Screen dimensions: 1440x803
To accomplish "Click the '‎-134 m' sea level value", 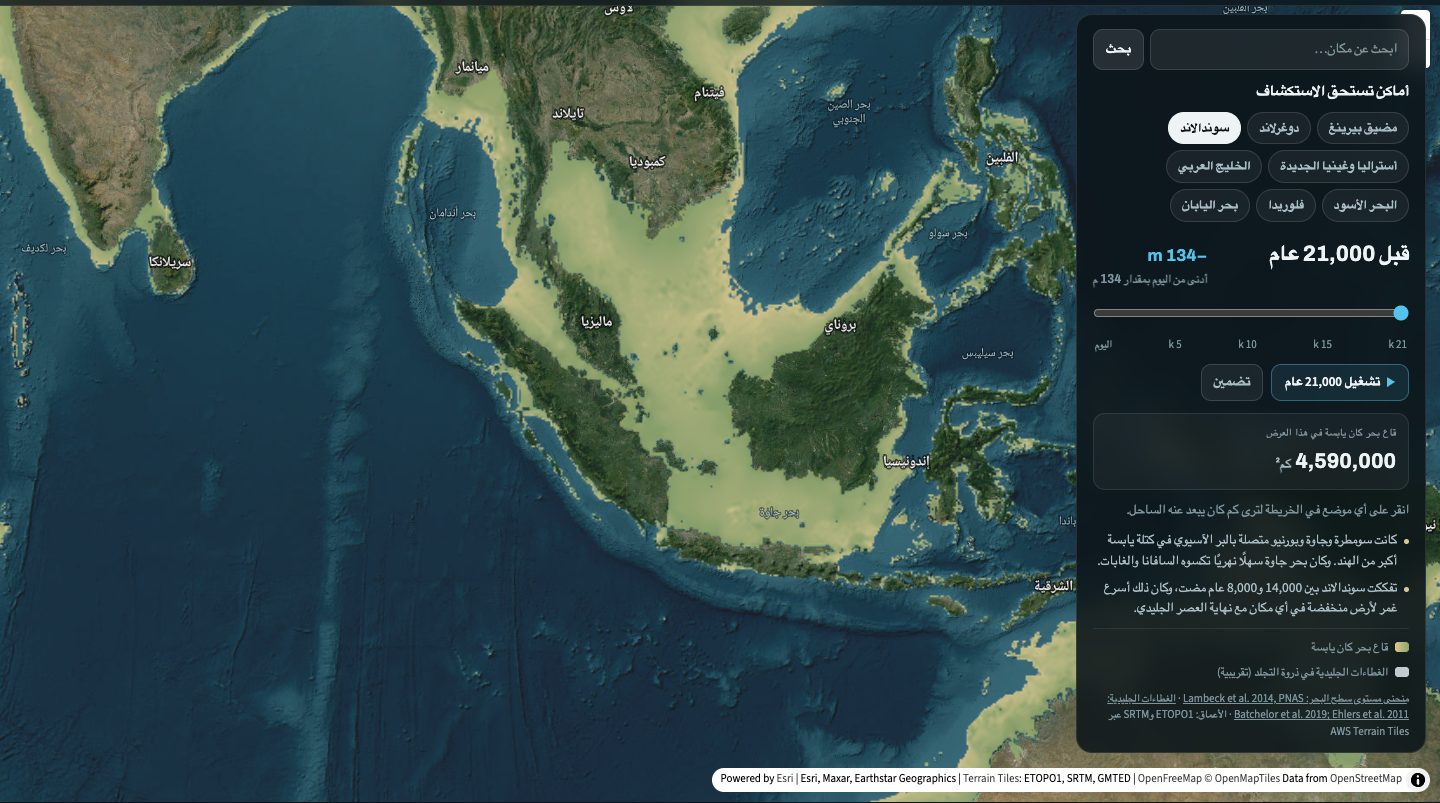I will pyautogui.click(x=1177, y=256).
